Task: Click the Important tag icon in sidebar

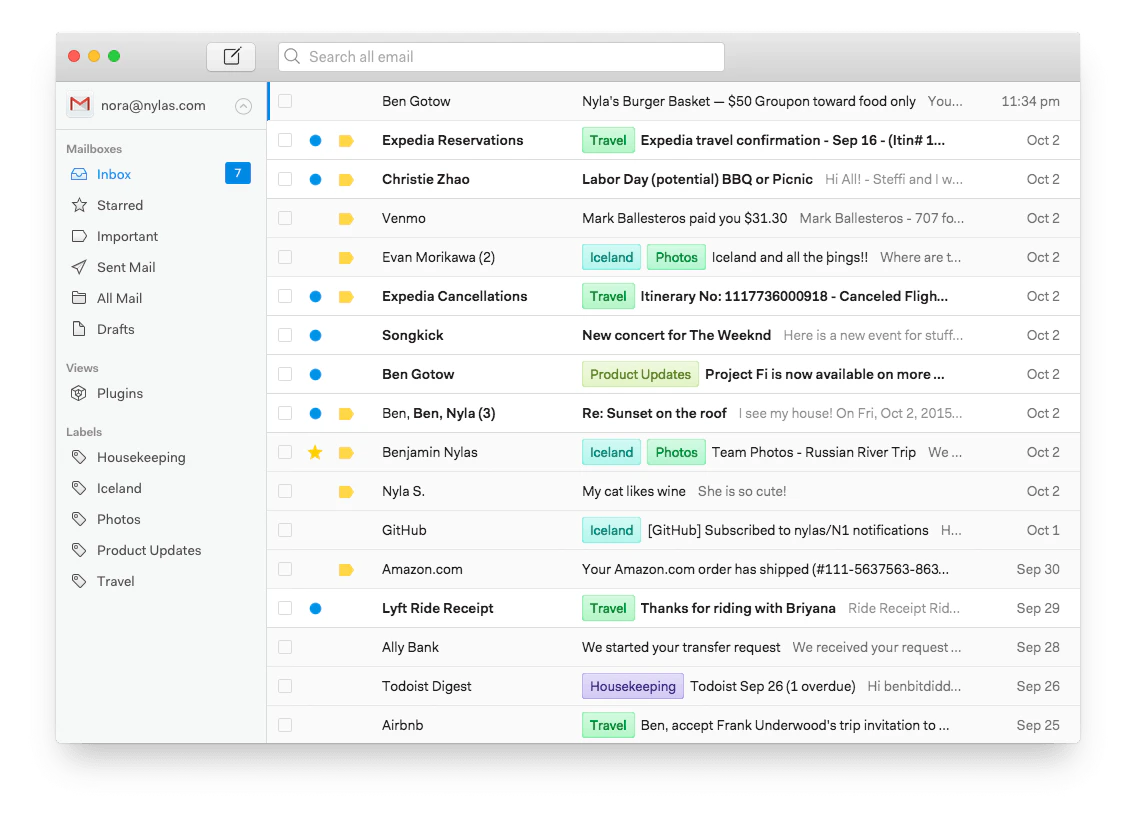Action: pos(79,236)
